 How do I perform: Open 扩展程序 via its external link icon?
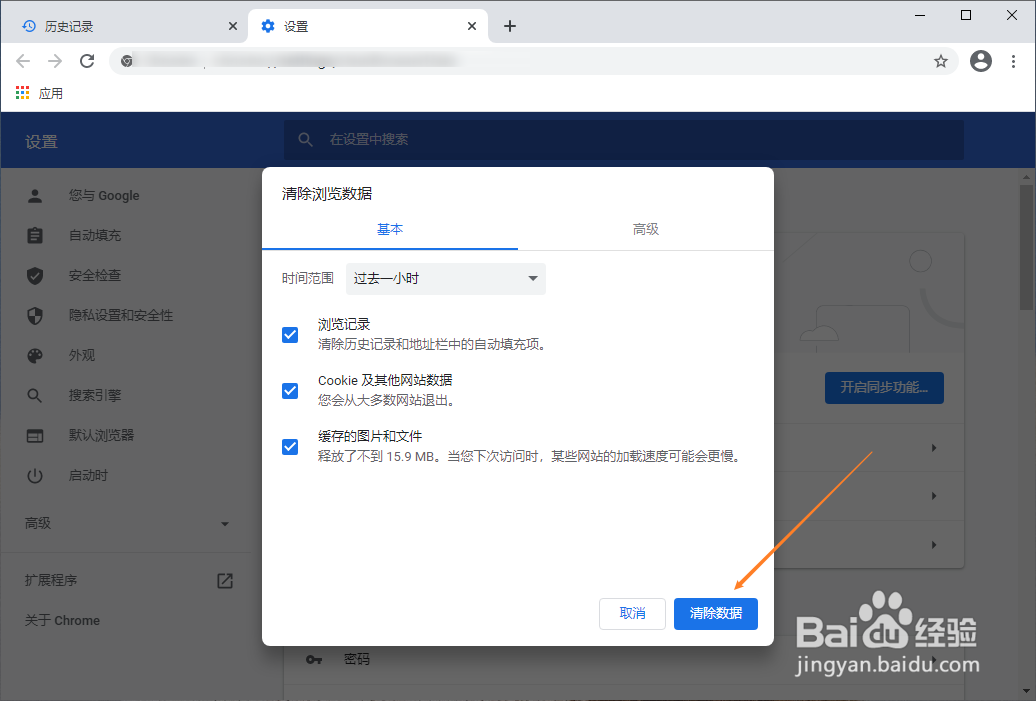[225, 580]
